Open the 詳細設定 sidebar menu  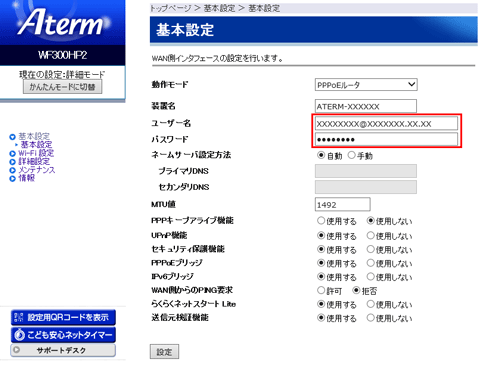pyautogui.click(x=34, y=162)
